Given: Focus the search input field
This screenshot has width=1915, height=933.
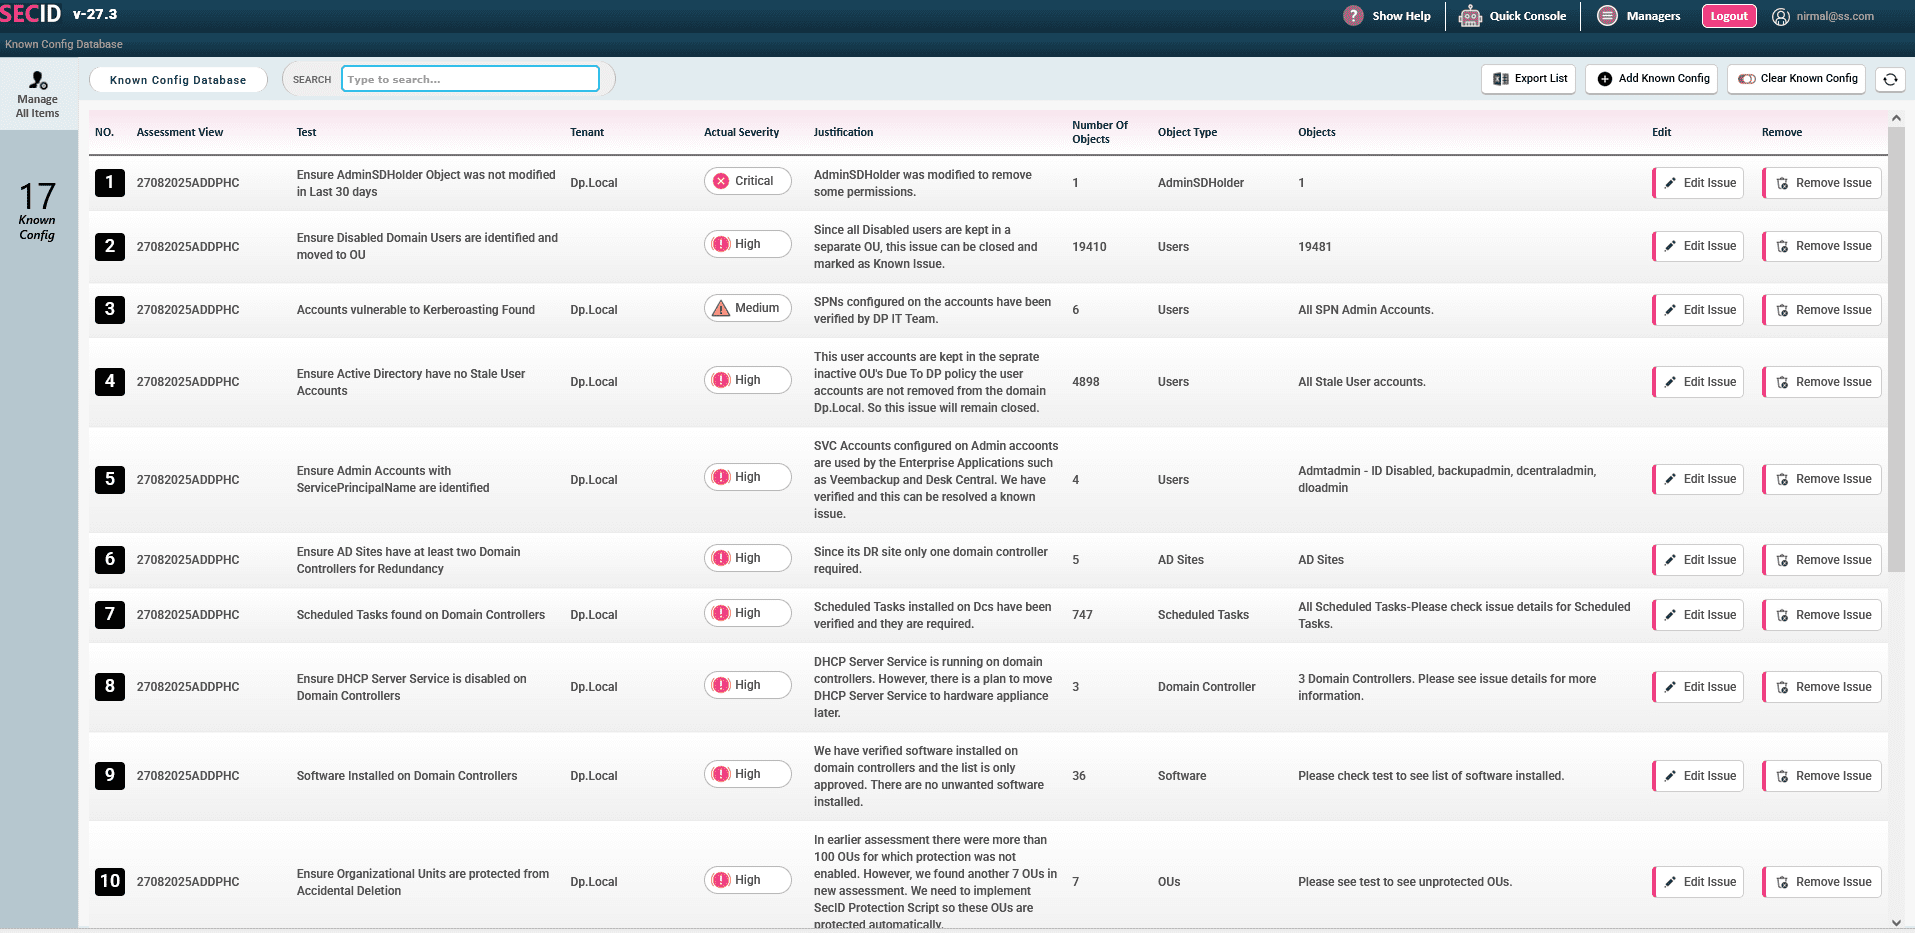Looking at the screenshot, I should tap(470, 79).
